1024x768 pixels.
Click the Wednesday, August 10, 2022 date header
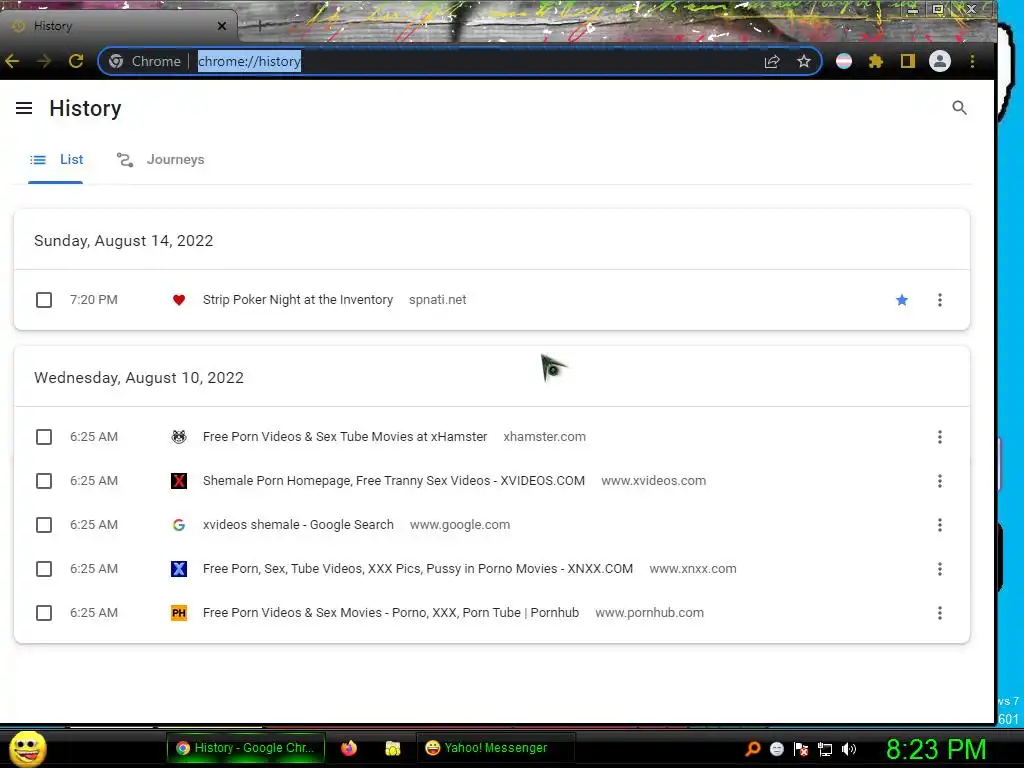click(139, 378)
